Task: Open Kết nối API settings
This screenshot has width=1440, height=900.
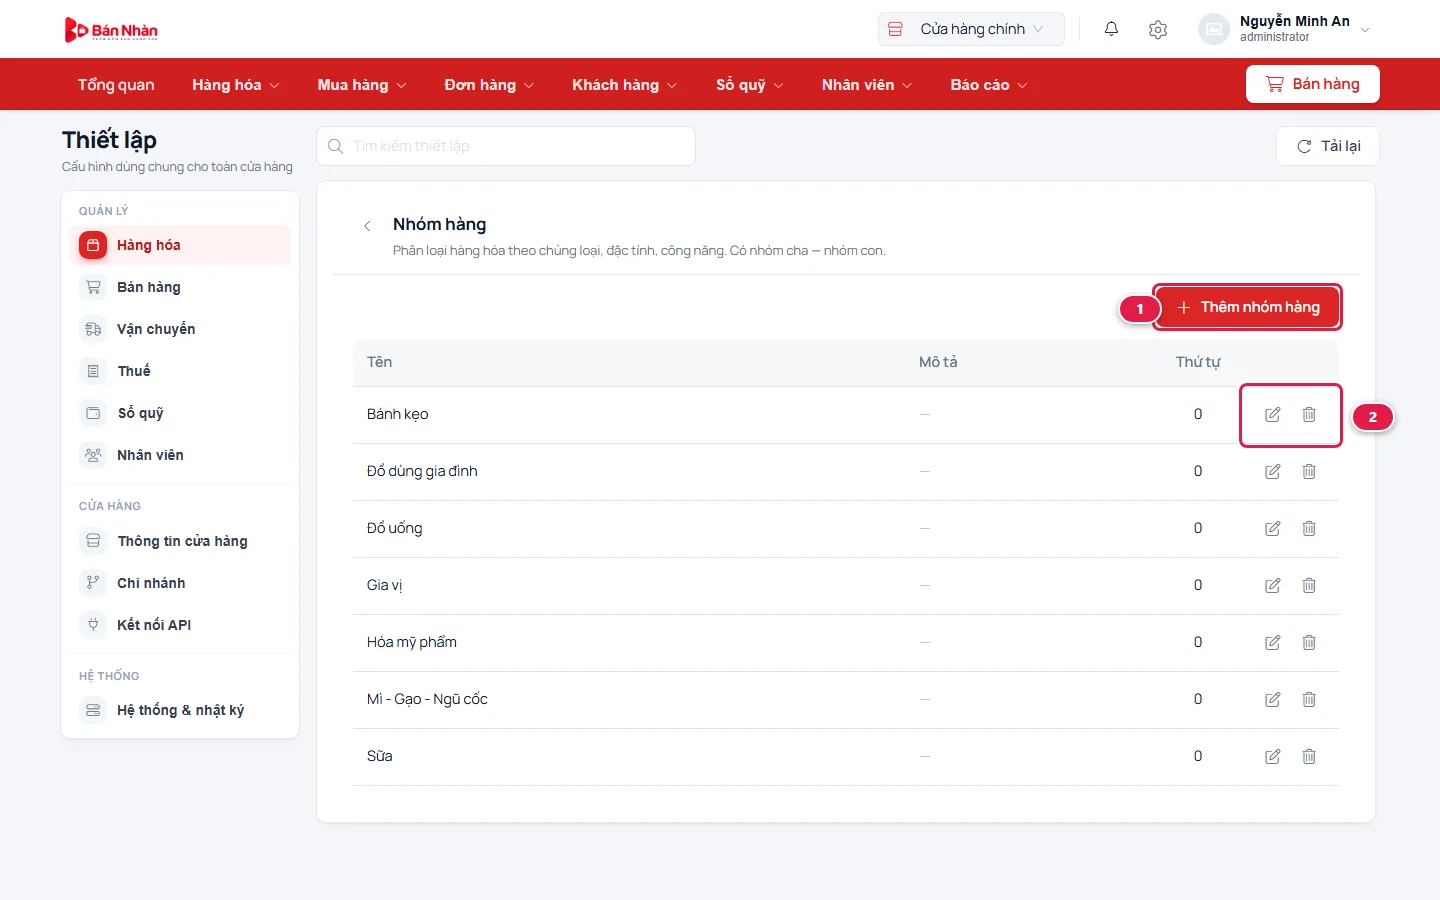Action: (x=180, y=625)
